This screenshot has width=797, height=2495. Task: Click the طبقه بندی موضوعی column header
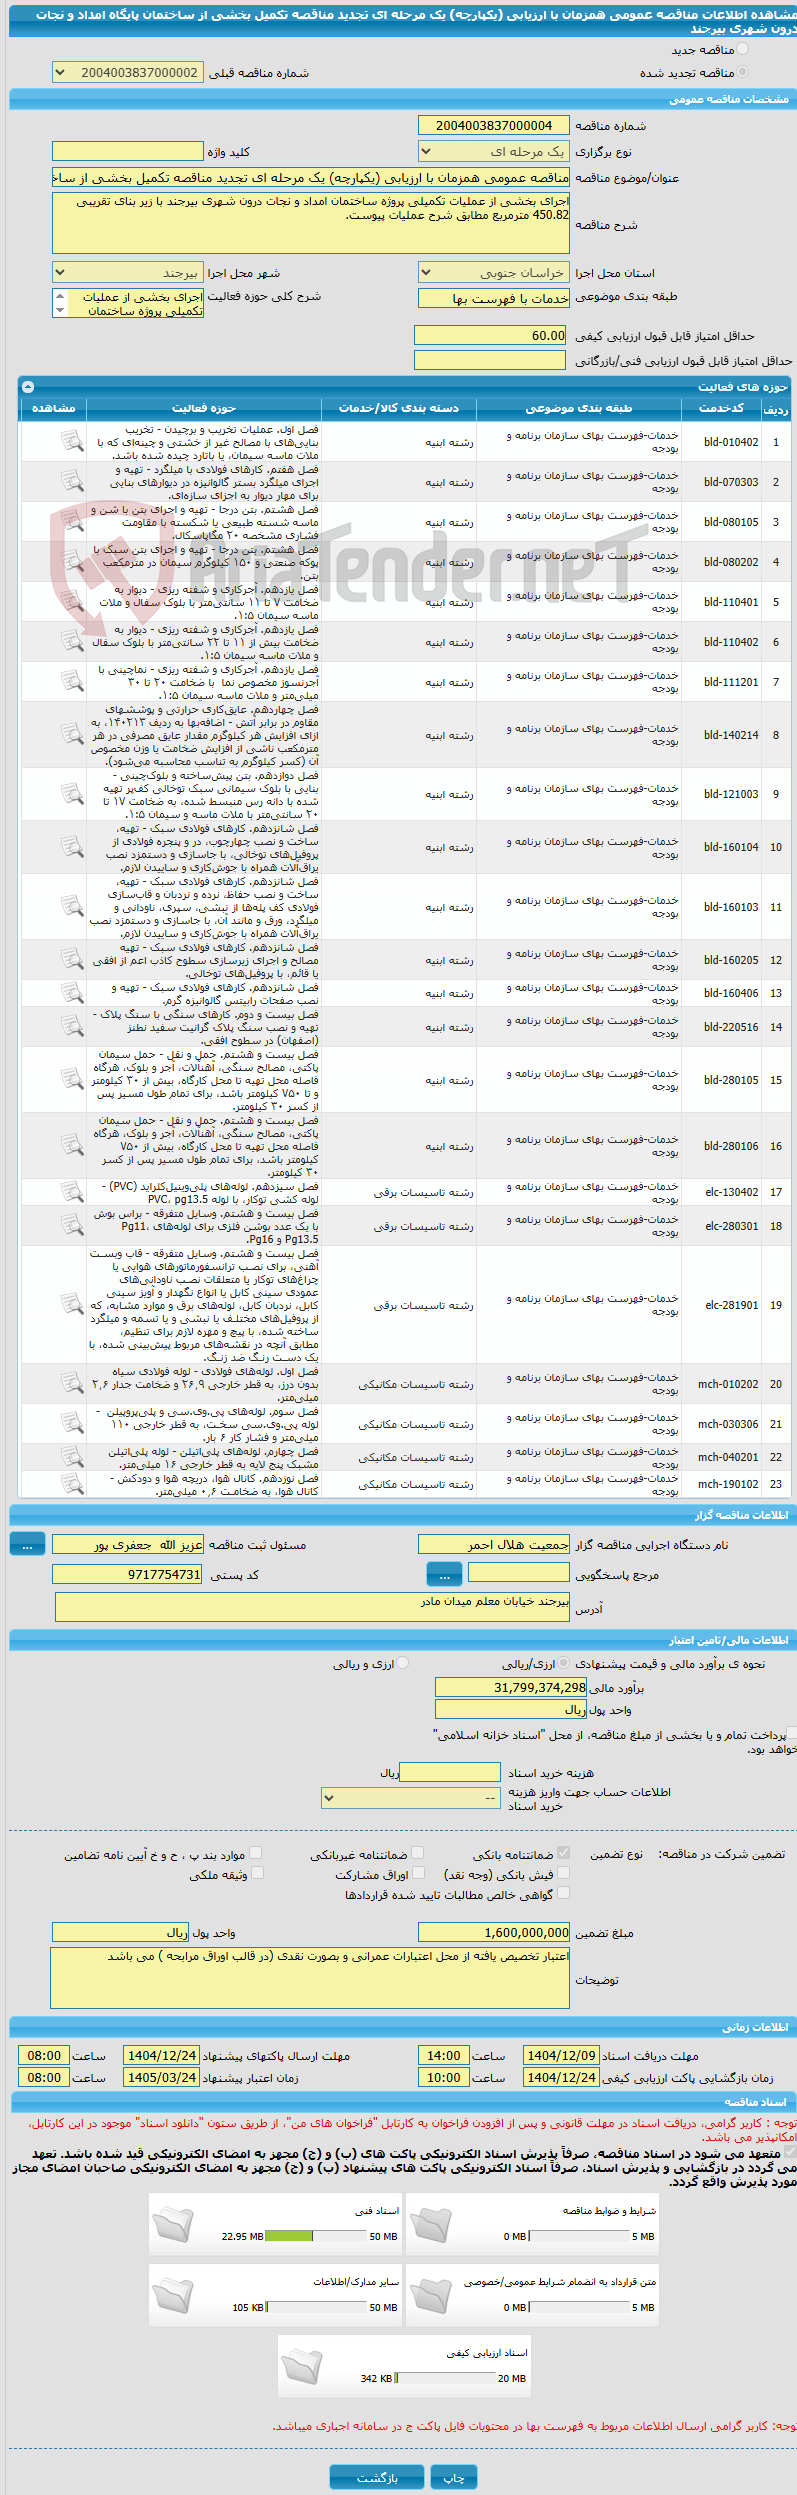[579, 408]
